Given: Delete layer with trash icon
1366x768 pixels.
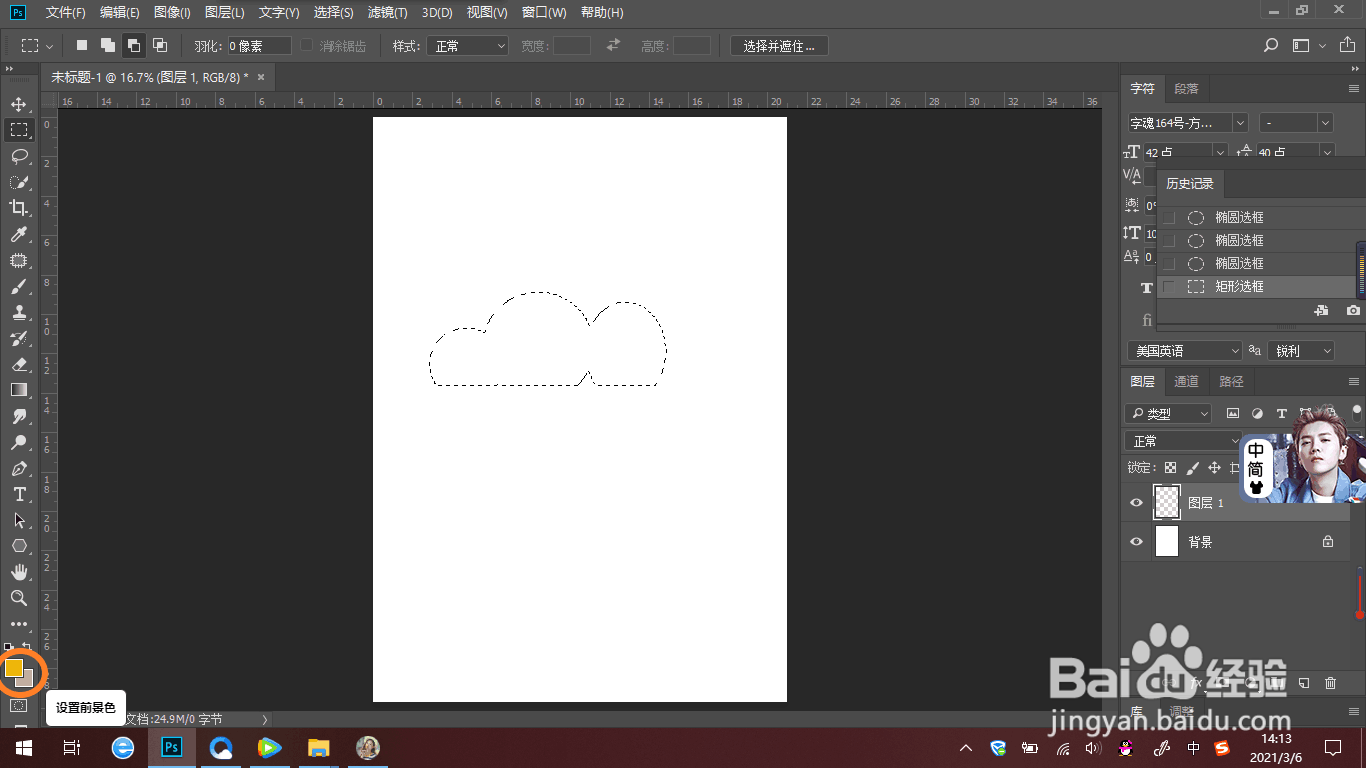Looking at the screenshot, I should 1330,683.
